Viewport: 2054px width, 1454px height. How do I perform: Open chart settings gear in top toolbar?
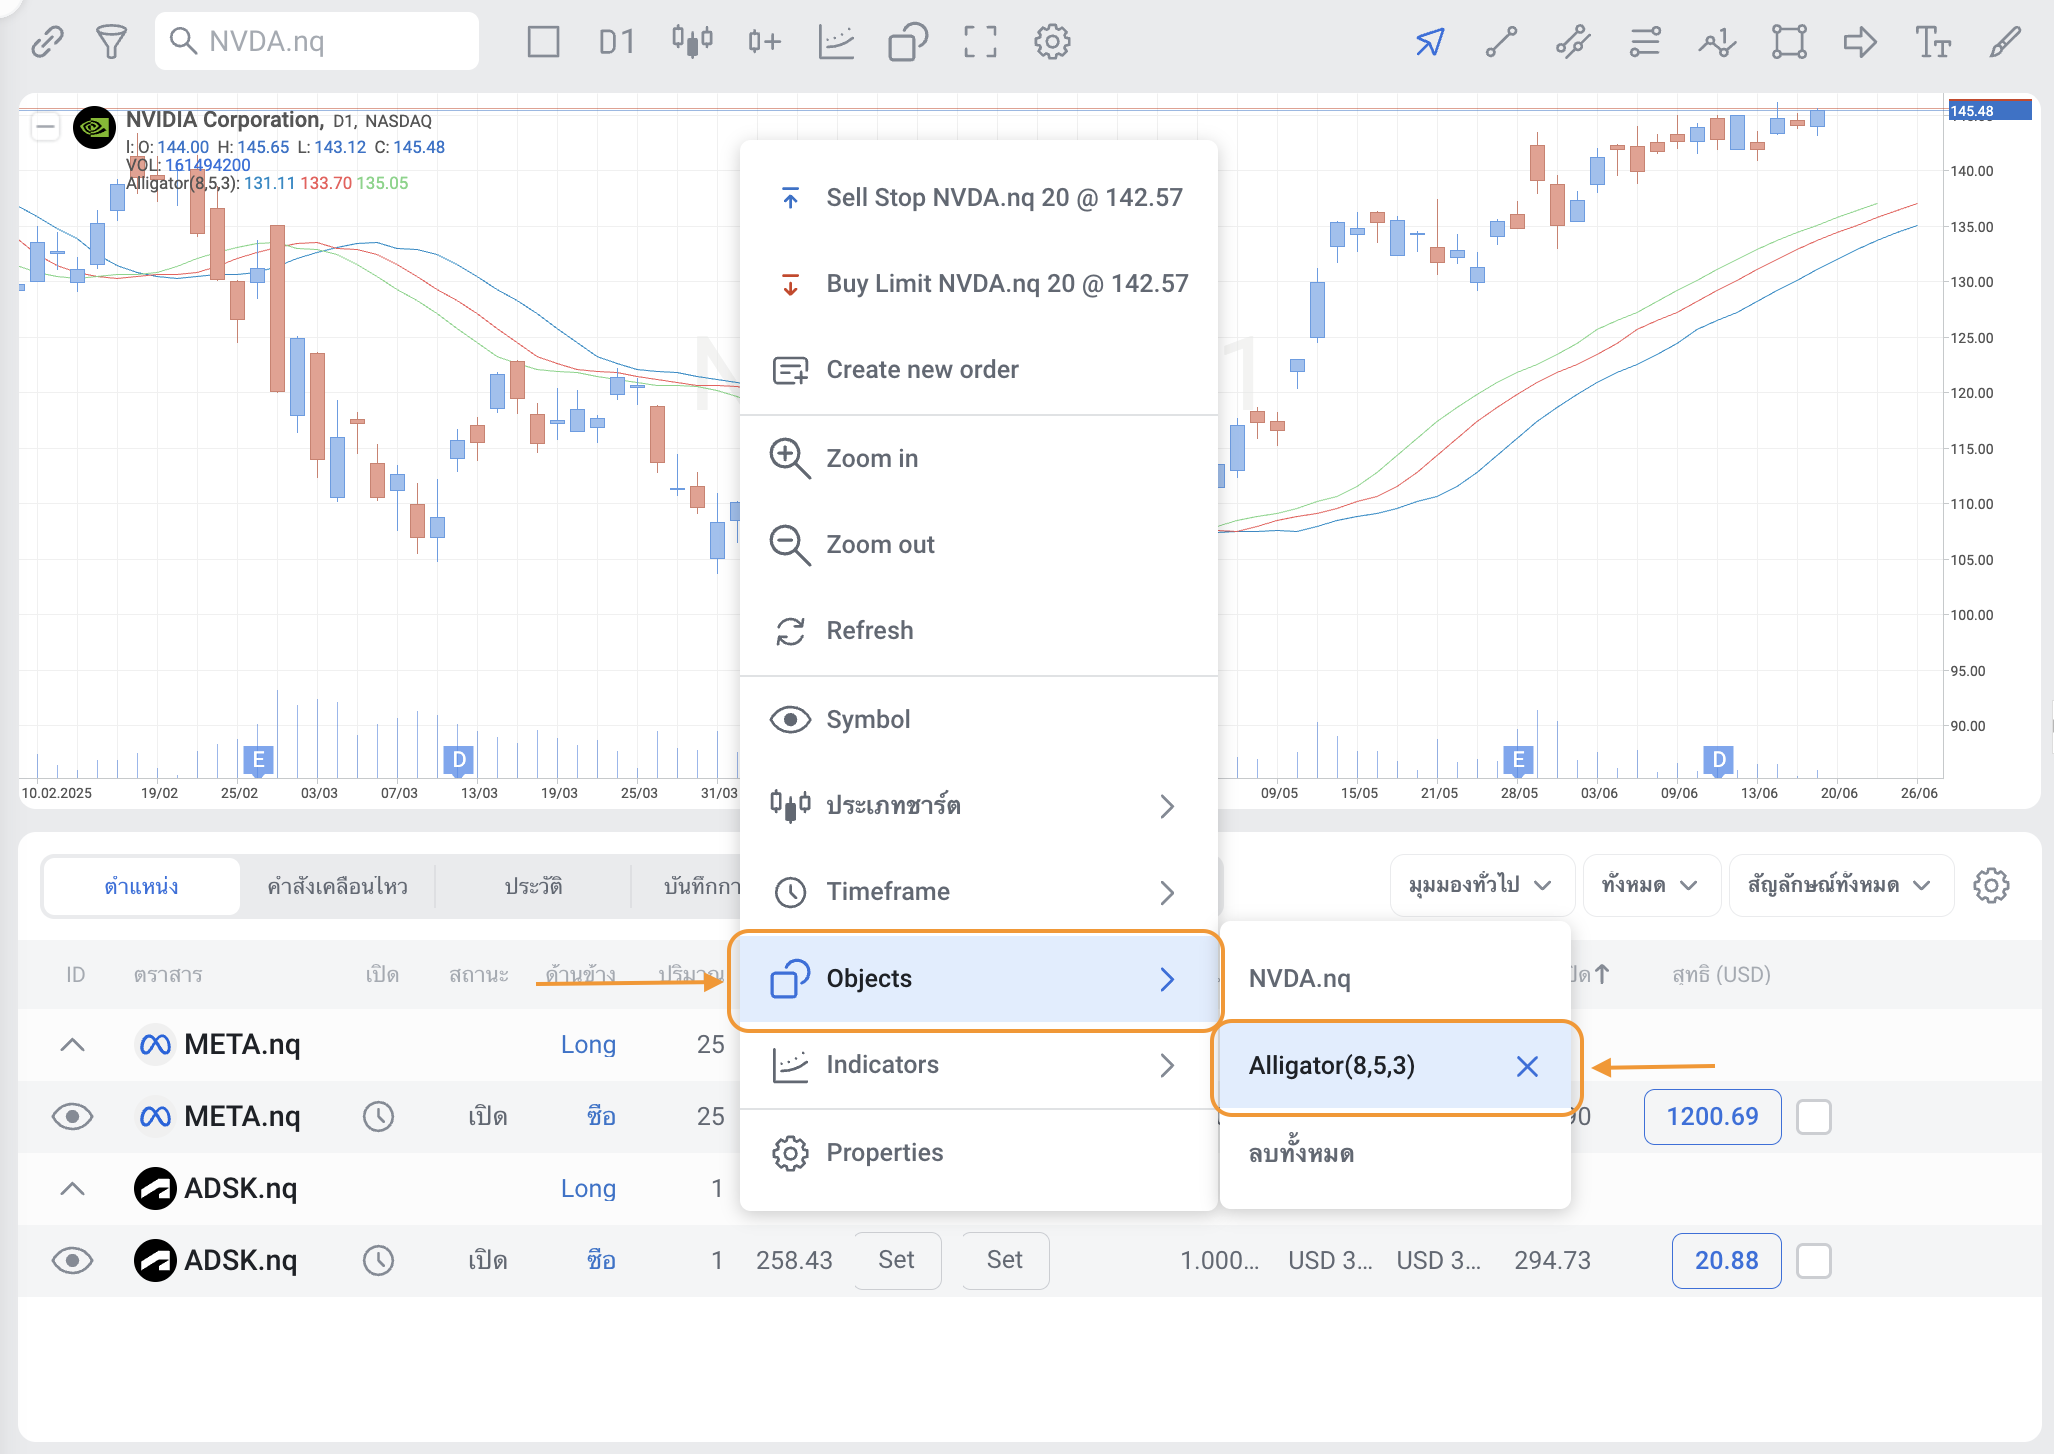pos(1052,41)
